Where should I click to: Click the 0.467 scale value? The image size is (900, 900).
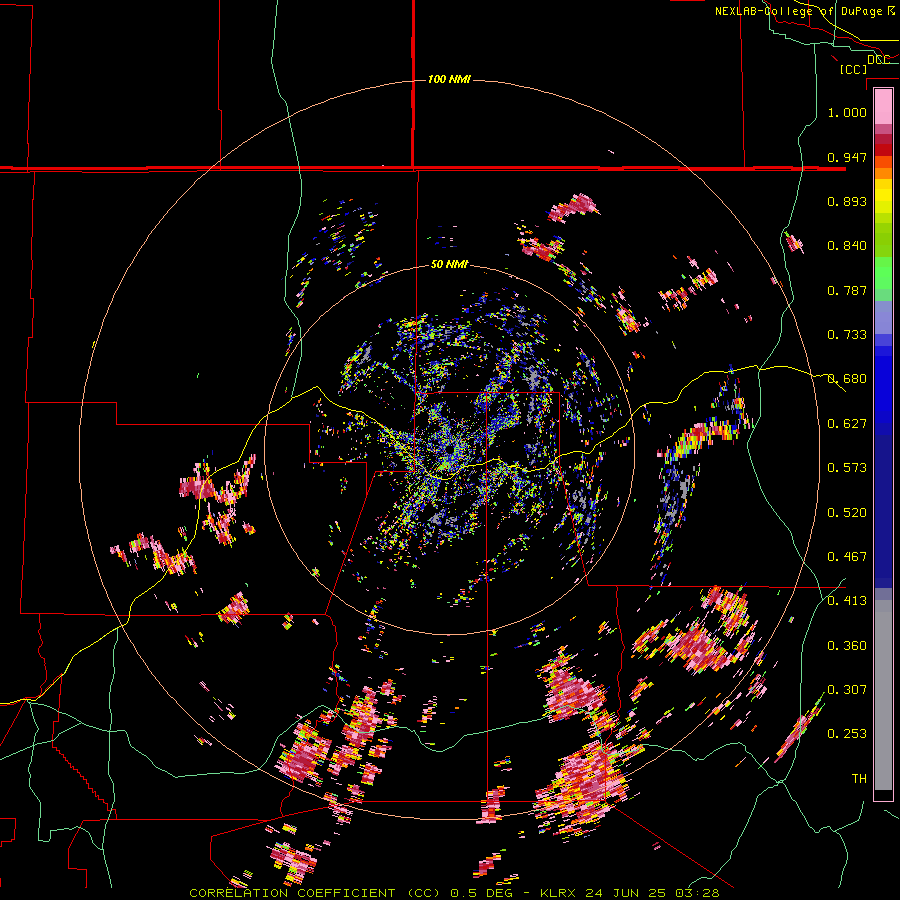click(847, 557)
